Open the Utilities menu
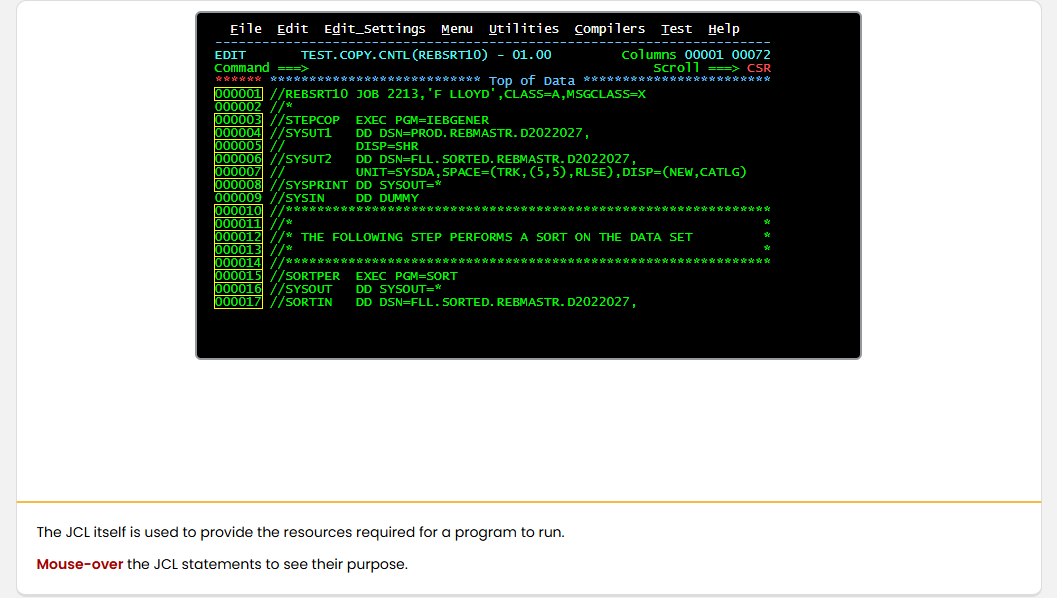This screenshot has height=598, width=1057. pos(524,29)
